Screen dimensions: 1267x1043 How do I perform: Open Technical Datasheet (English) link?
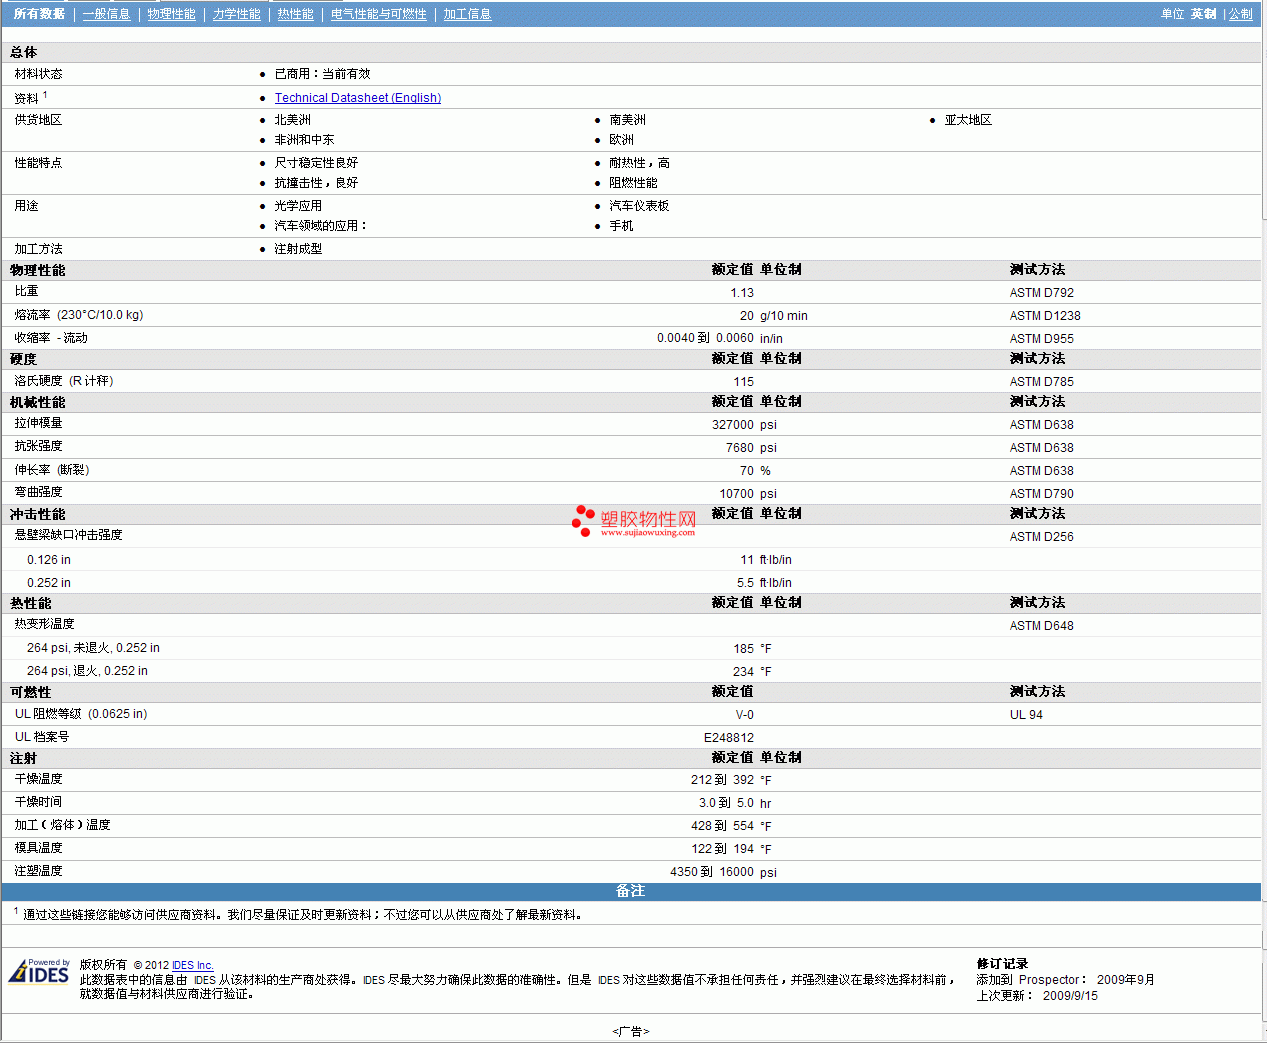tap(357, 98)
